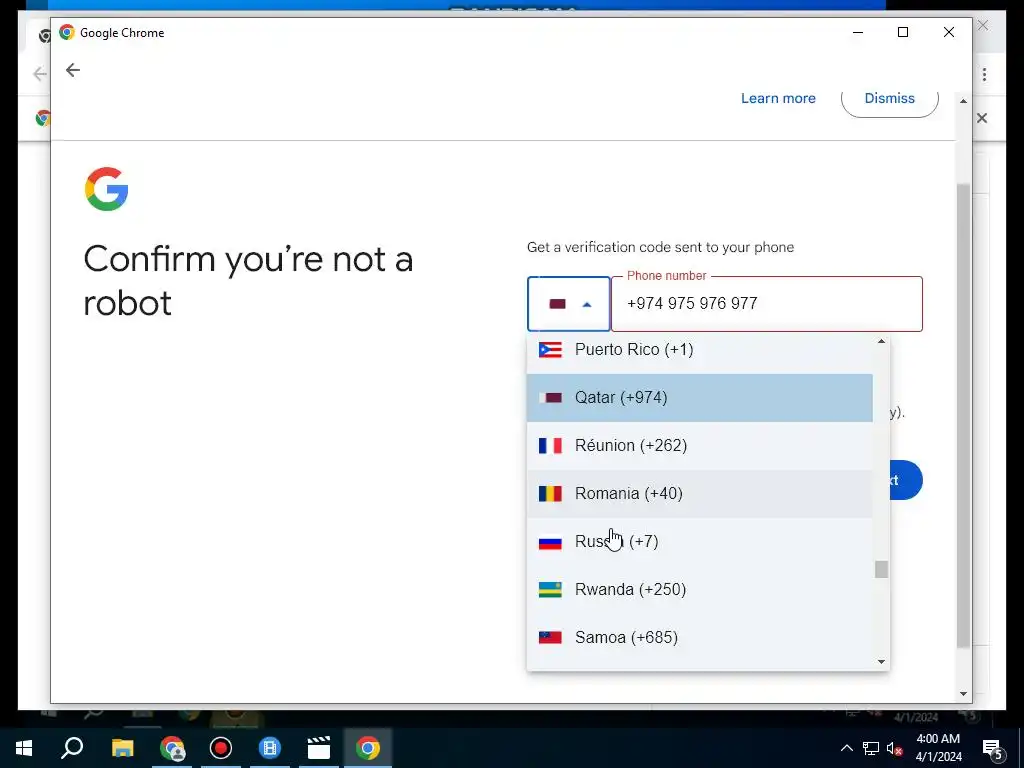The width and height of the screenshot is (1024, 768).
Task: Click the Qatar flag in the list
Action: pyautogui.click(x=550, y=398)
